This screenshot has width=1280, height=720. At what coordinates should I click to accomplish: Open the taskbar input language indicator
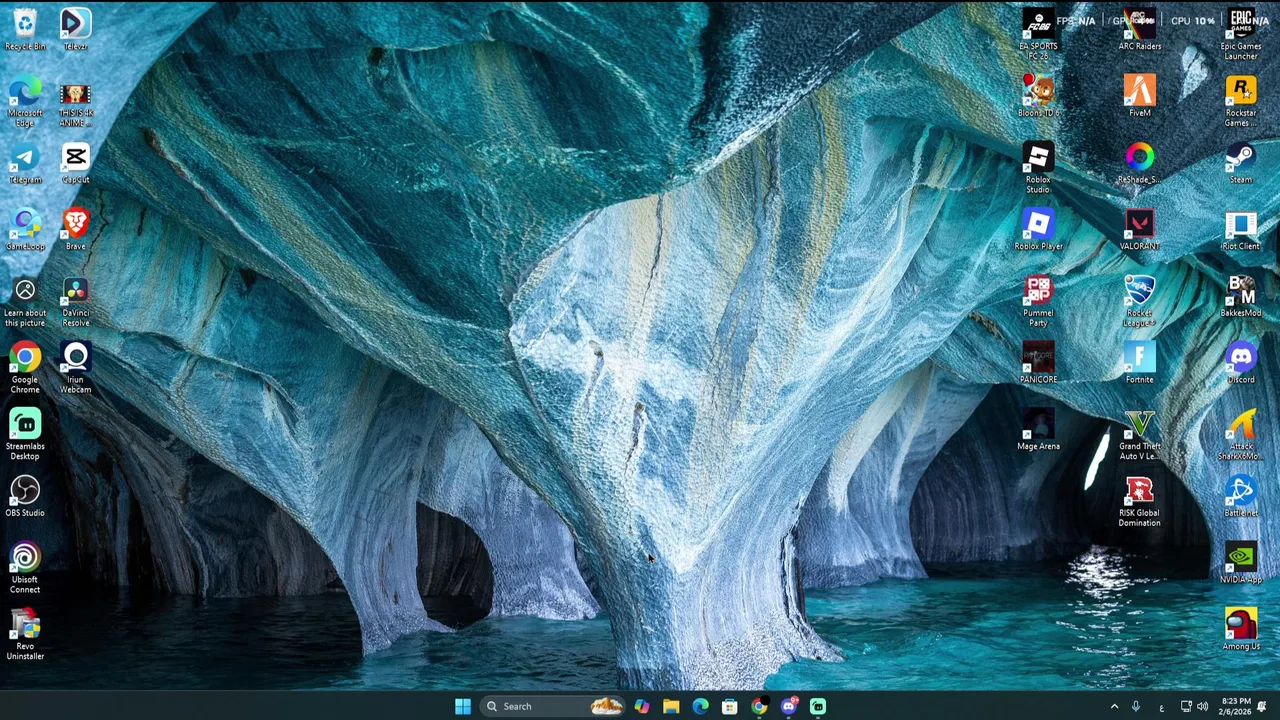[x=1161, y=706]
